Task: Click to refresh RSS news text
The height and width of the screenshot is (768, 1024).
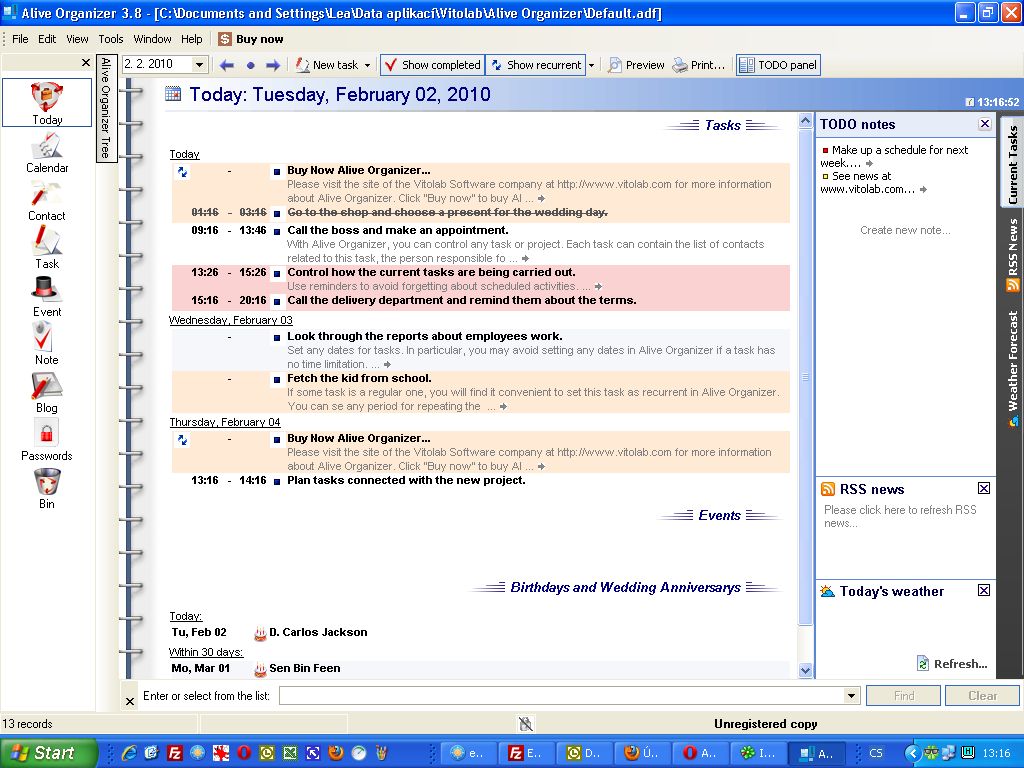Action: pos(900,516)
